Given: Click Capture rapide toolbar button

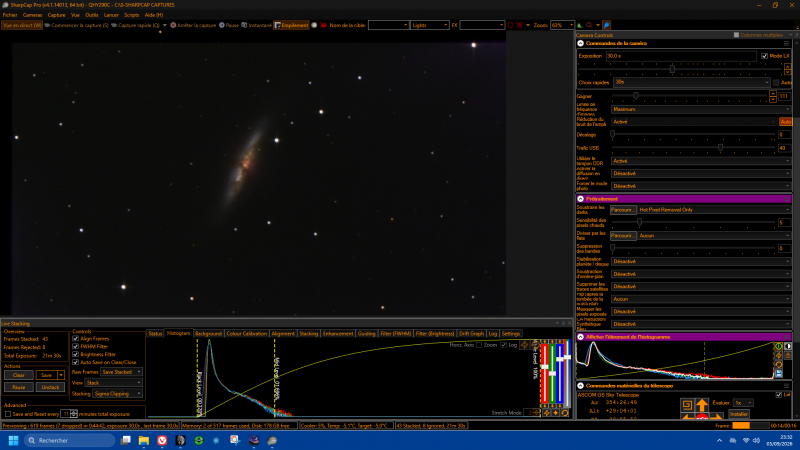Looking at the screenshot, I should pyautogui.click(x=136, y=25).
